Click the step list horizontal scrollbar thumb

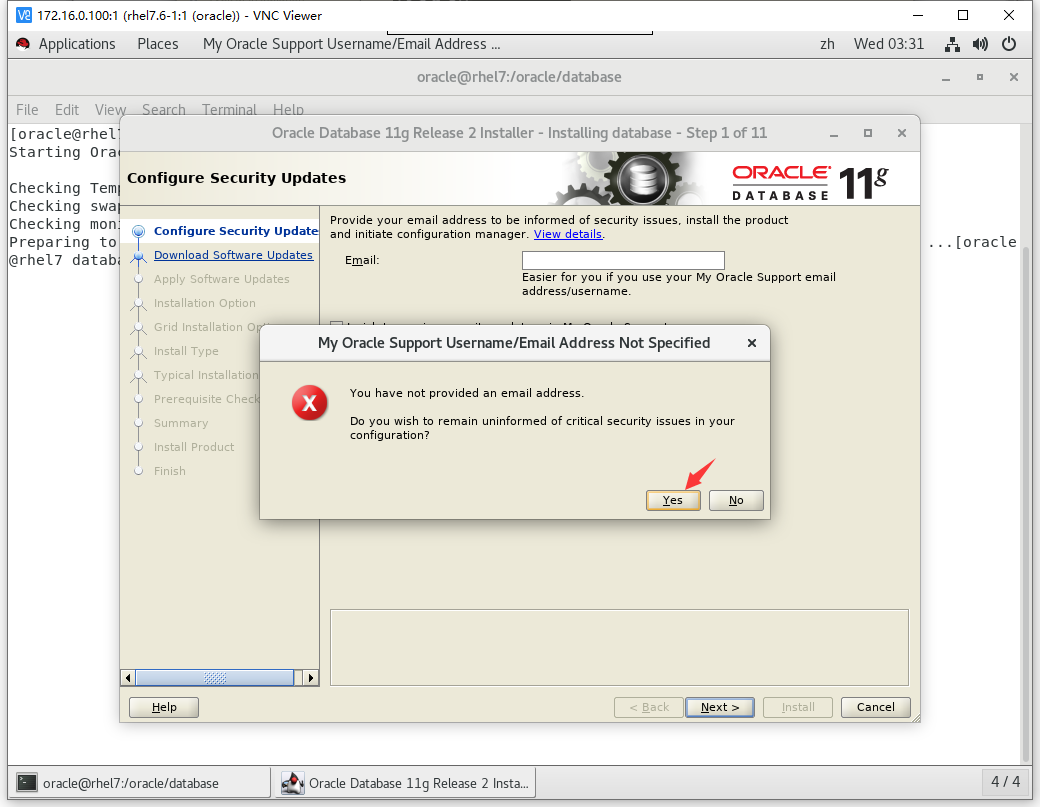tap(214, 678)
